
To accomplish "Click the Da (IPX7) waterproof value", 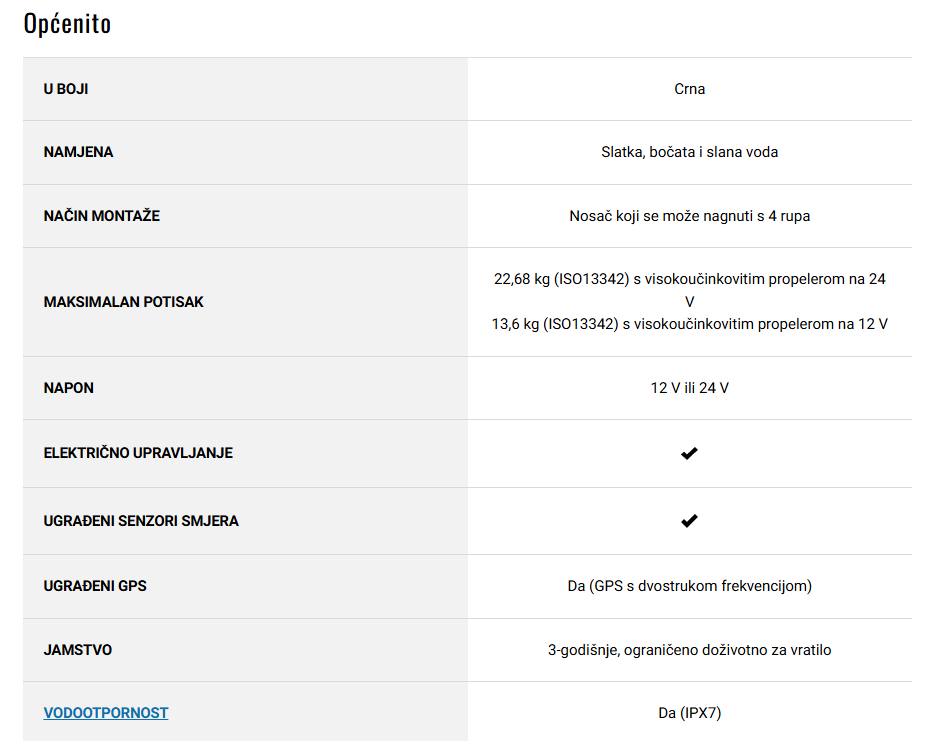I will pos(689,712).
